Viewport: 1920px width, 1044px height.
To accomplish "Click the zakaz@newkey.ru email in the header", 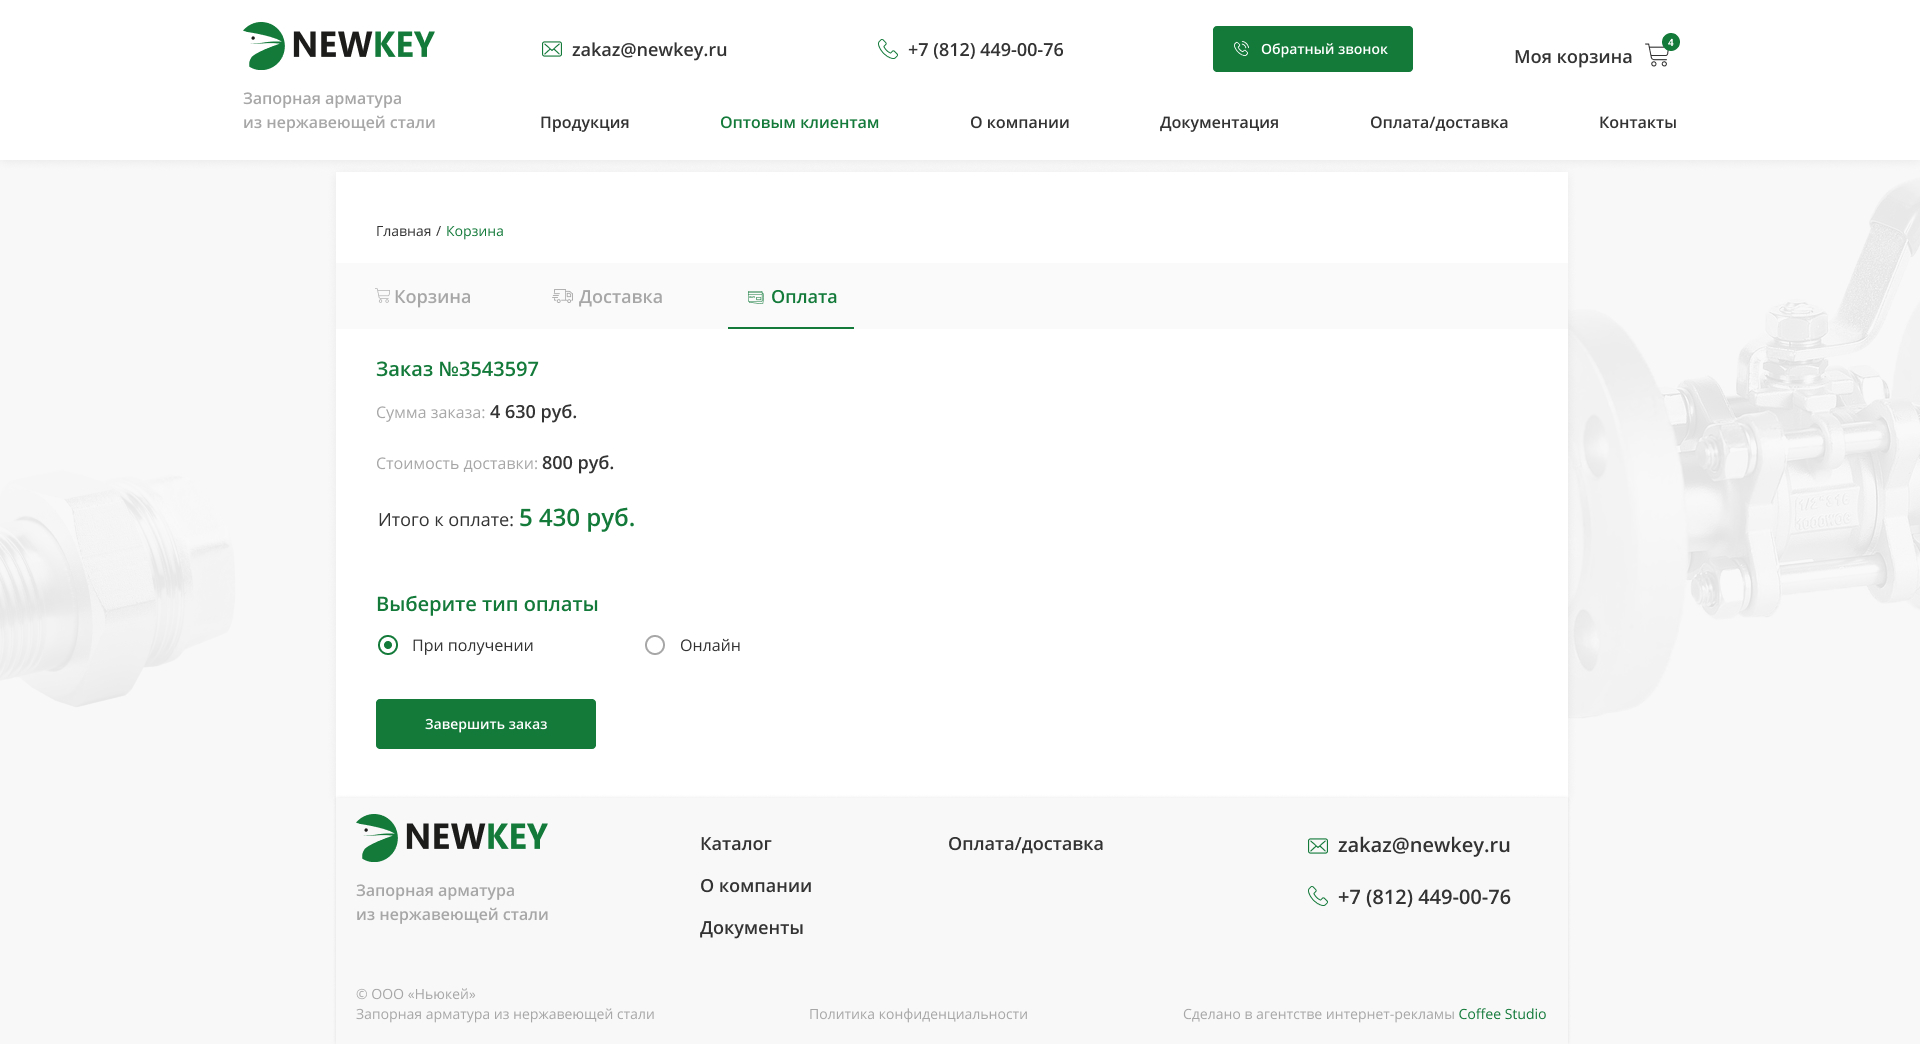I will (x=649, y=49).
